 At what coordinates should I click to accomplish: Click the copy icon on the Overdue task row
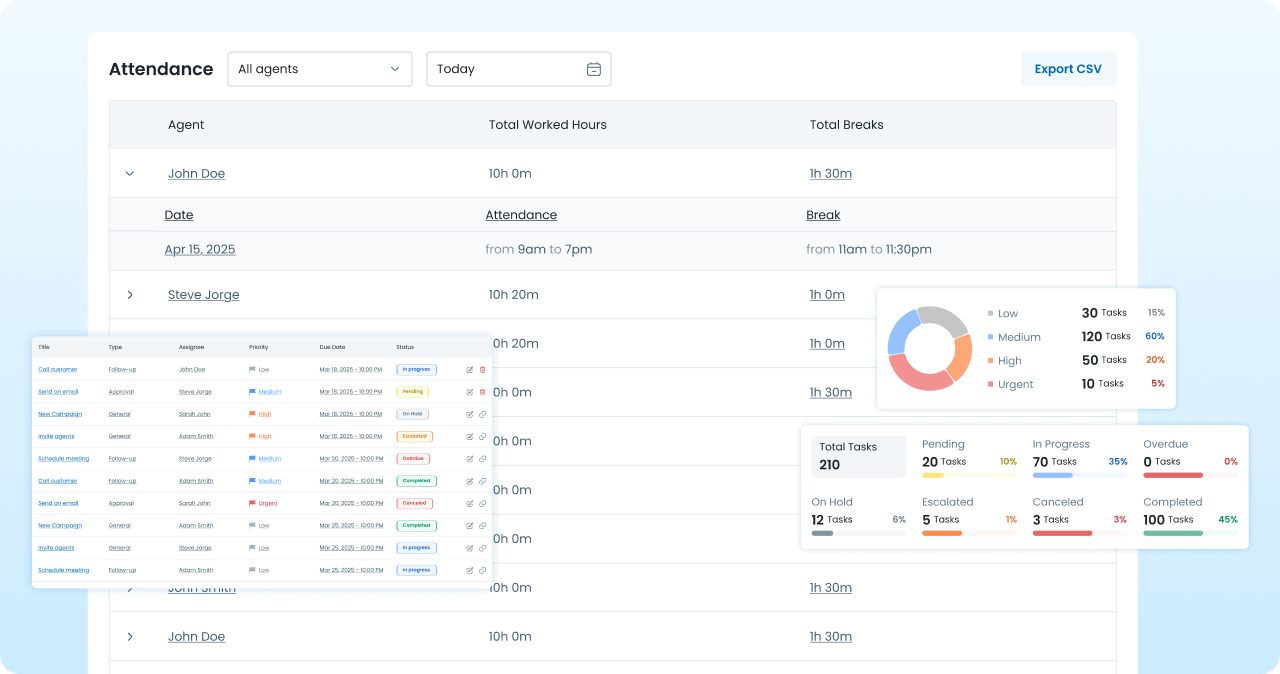482,459
